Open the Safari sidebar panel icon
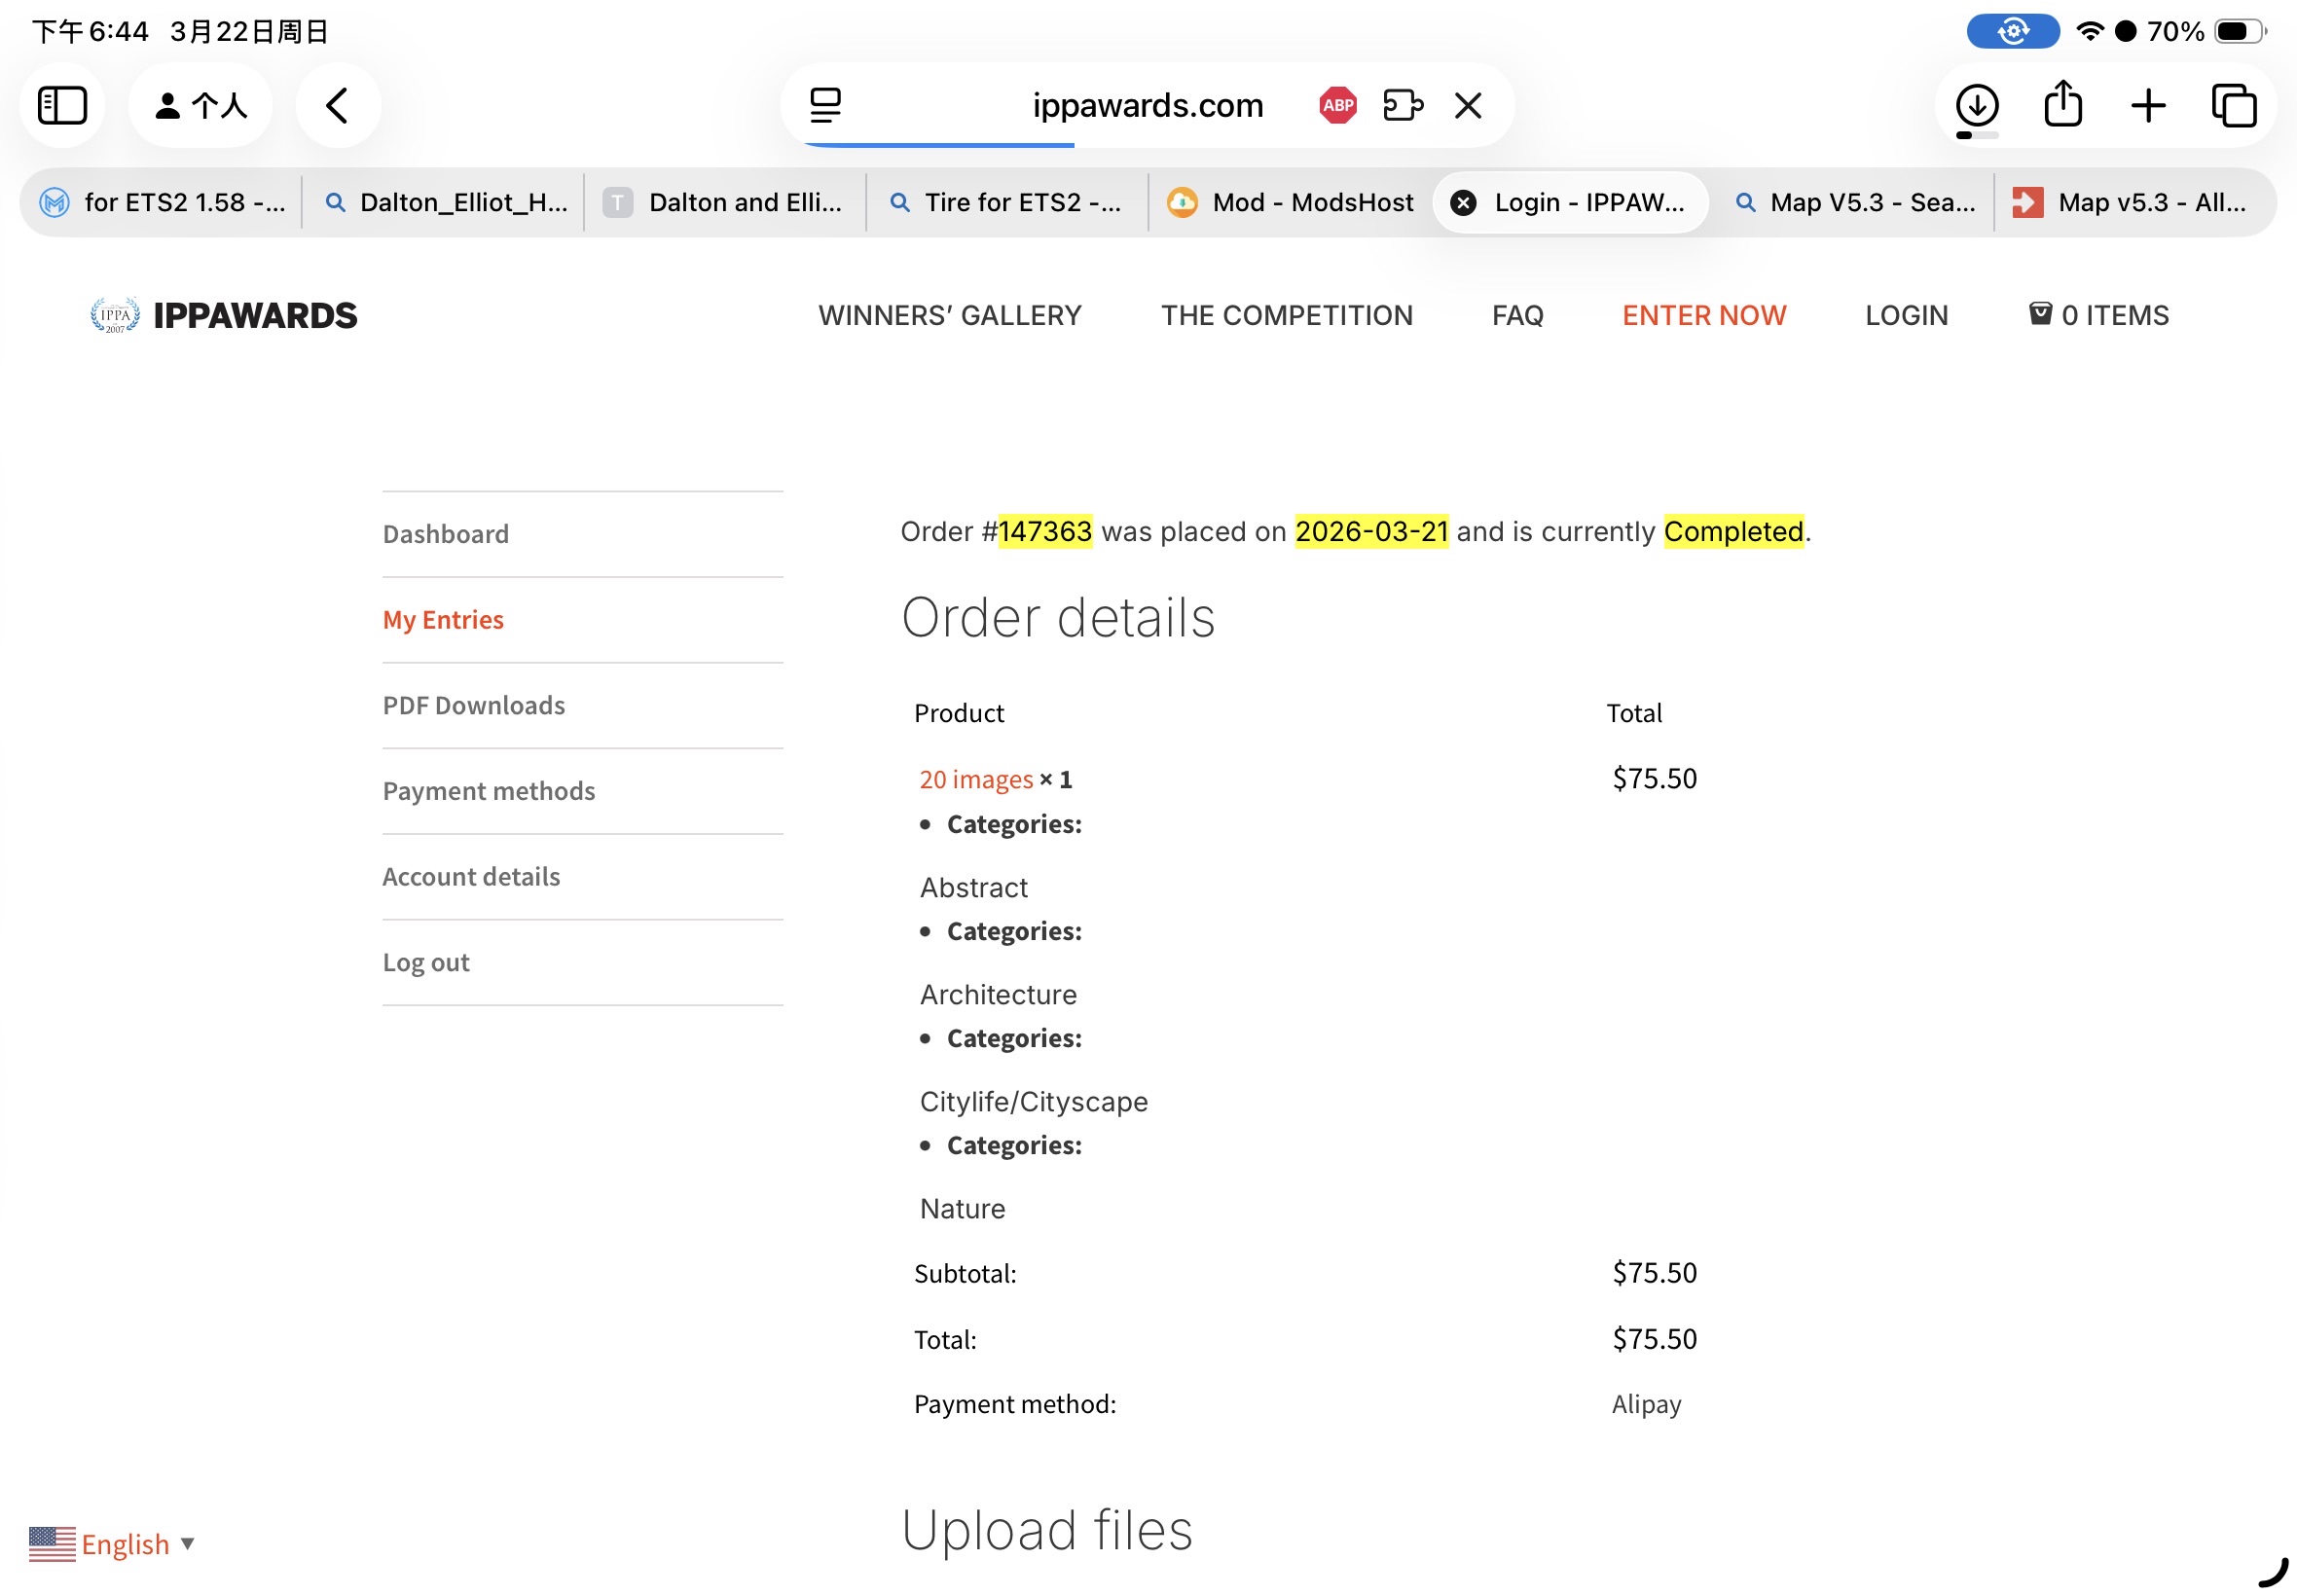This screenshot has width=2297, height=1596. (x=62, y=105)
